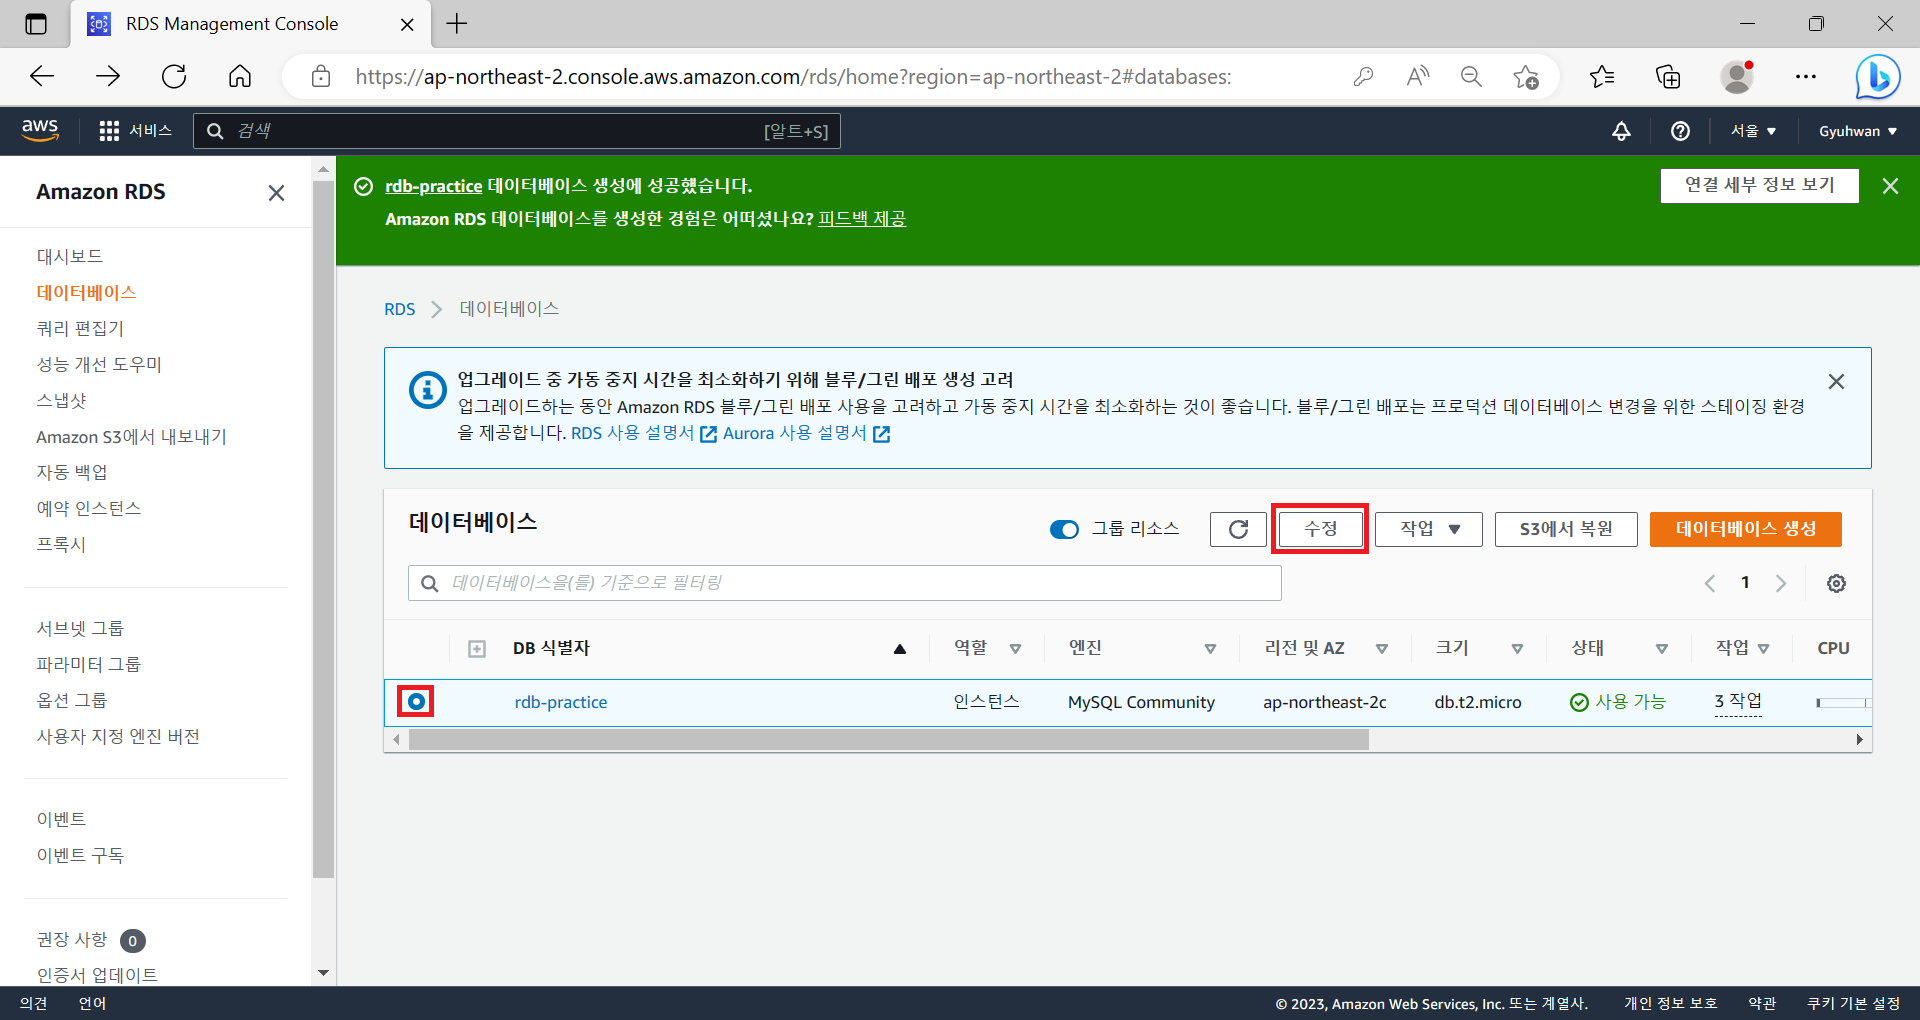Open Bing chat sidebar icon

pyautogui.click(x=1877, y=76)
